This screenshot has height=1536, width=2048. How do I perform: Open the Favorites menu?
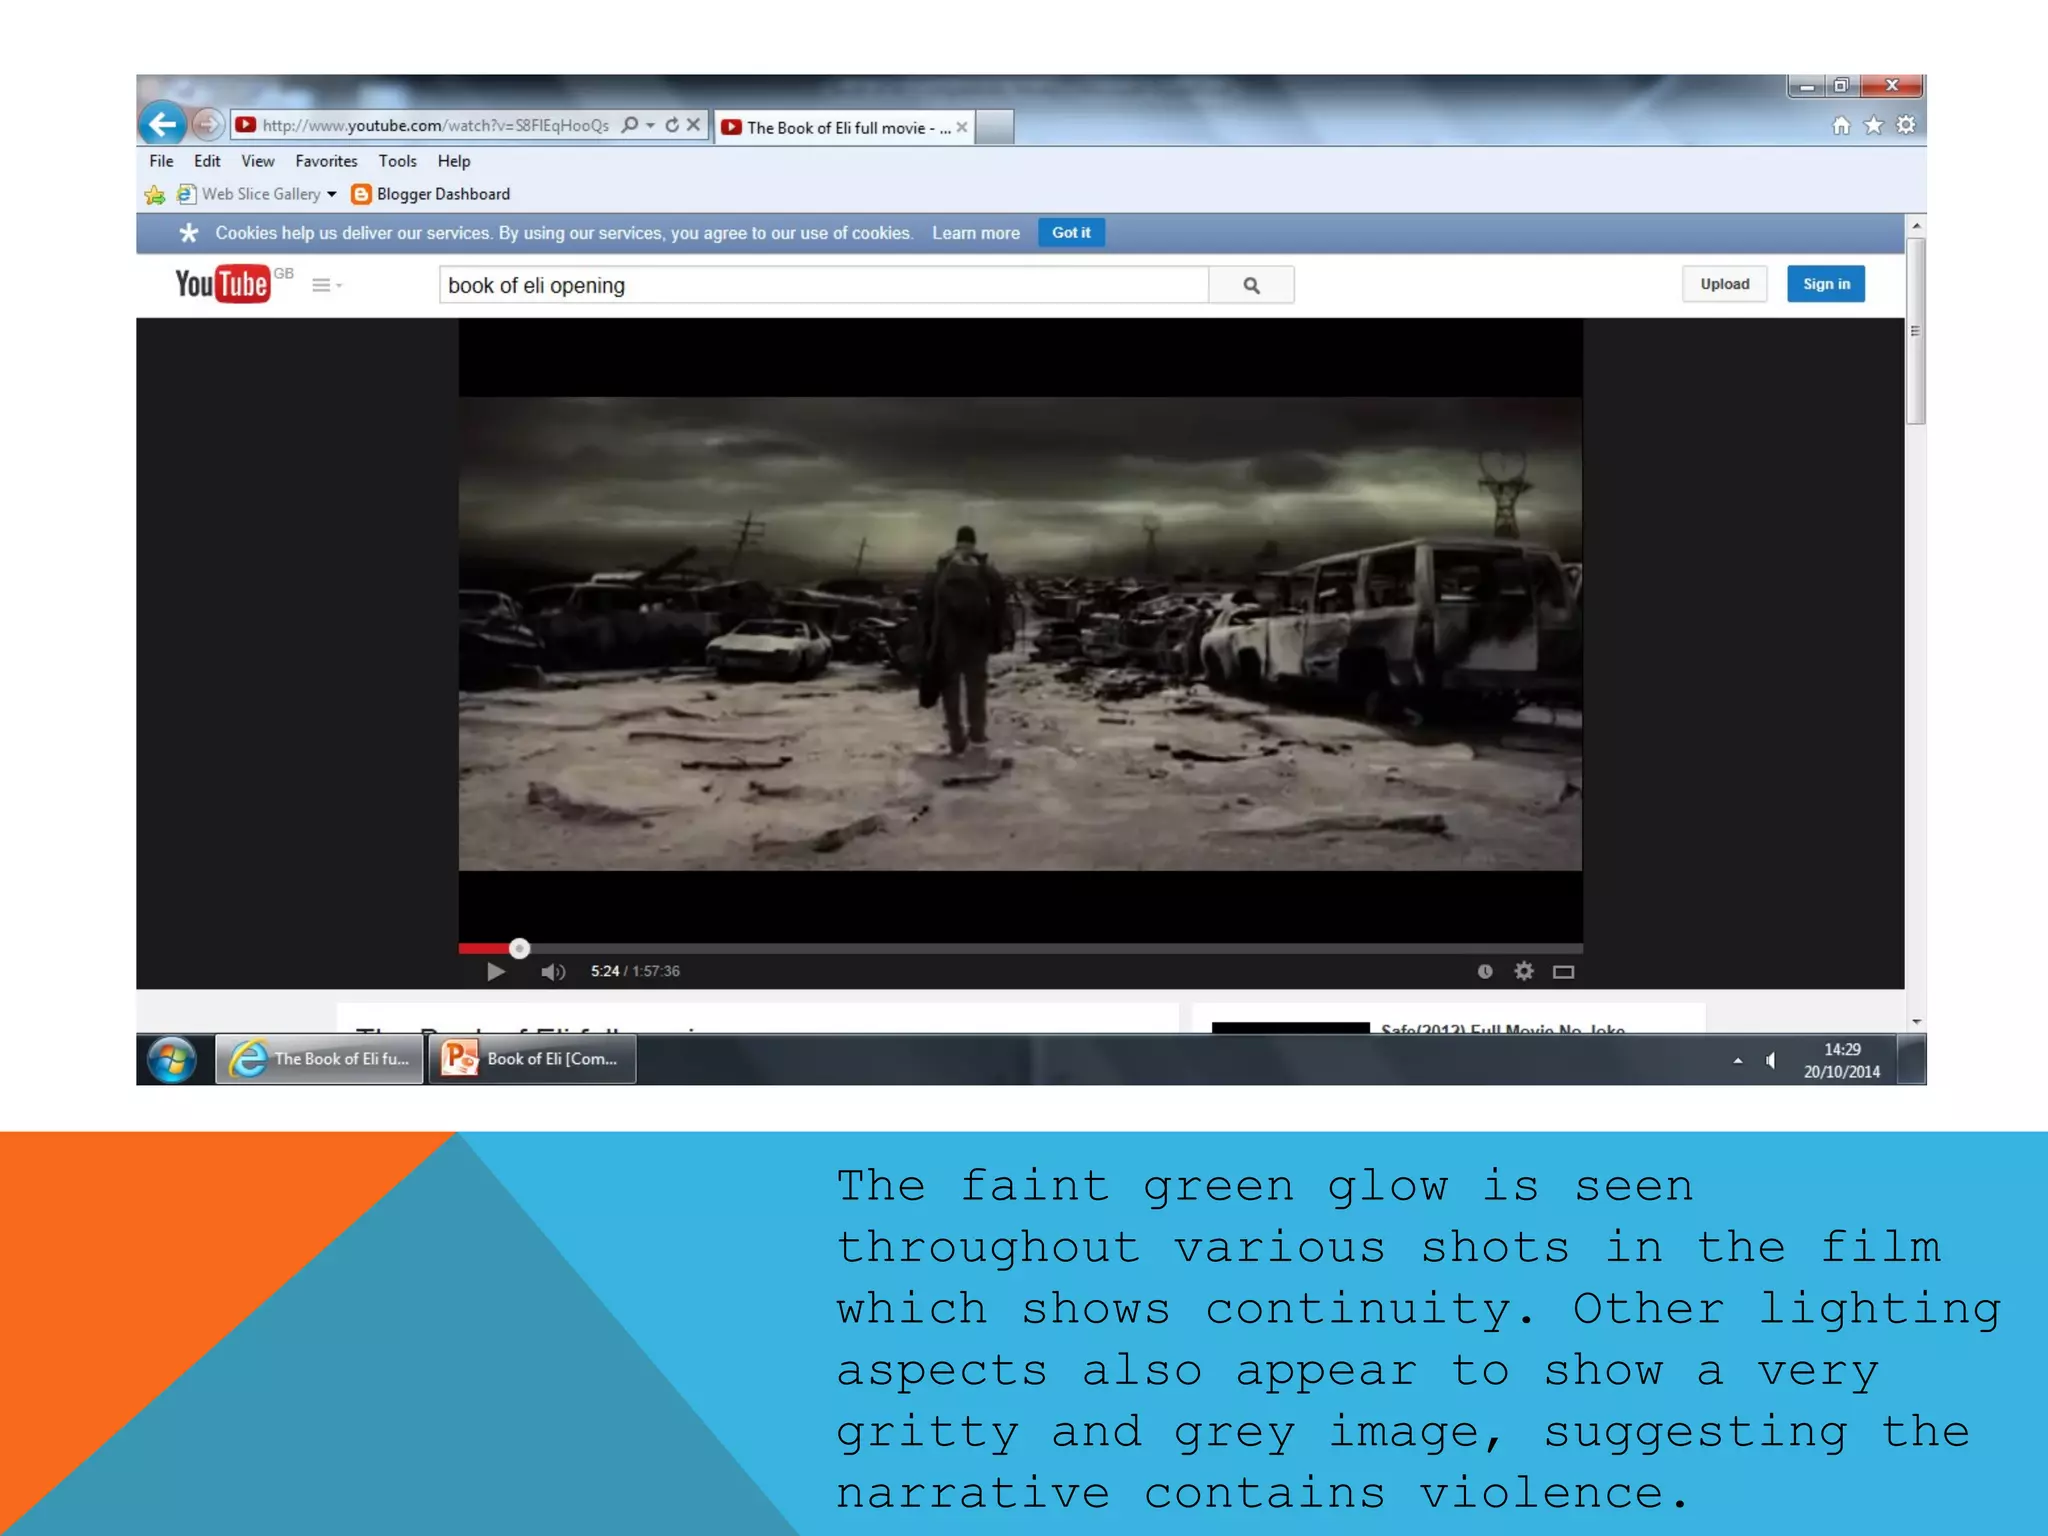coord(326,161)
